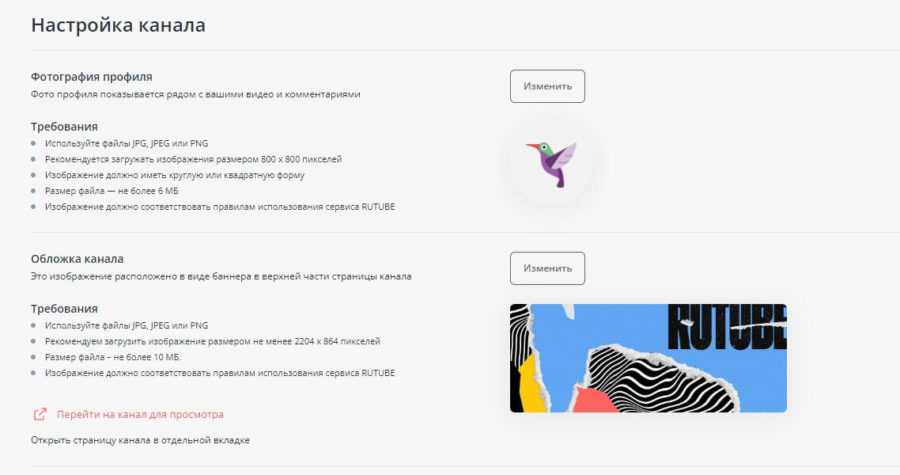
Task: Click Требования heading under Обложка канала
Action: (64, 309)
